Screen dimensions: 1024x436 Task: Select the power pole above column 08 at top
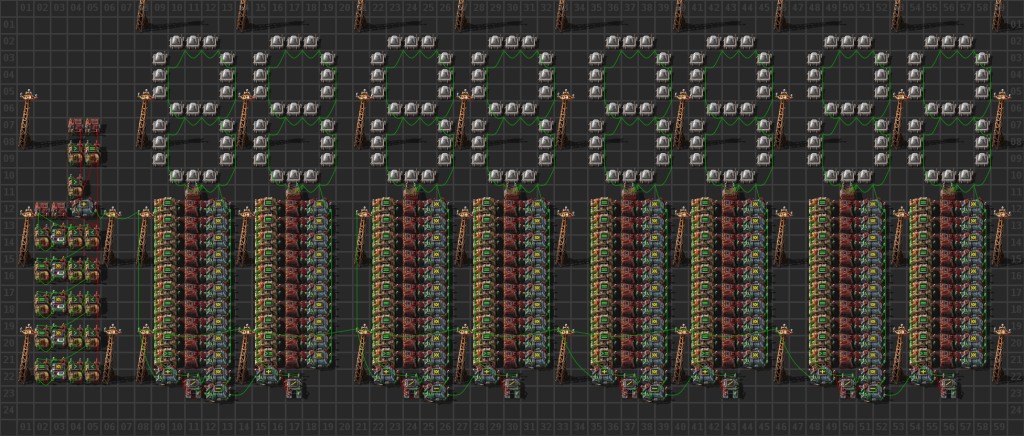pos(141,12)
